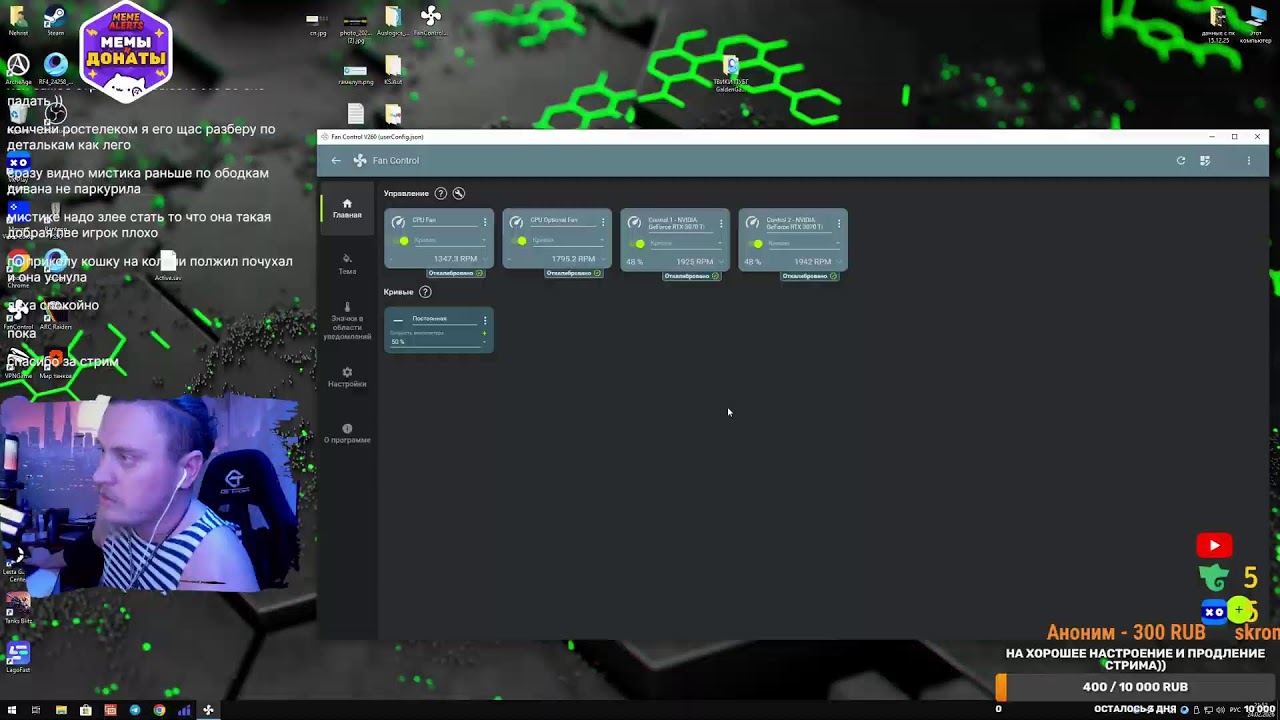Open Task View on the taskbar

click(36, 710)
